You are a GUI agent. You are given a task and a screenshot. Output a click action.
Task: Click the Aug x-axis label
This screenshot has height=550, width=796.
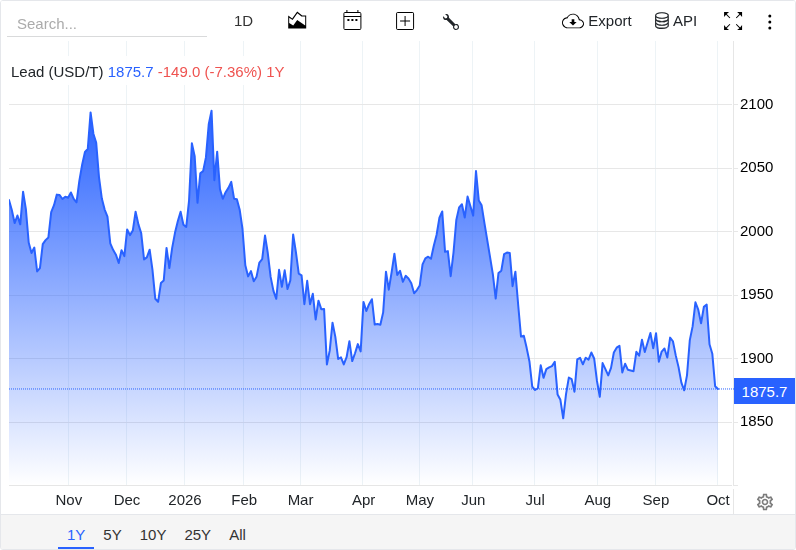click(598, 500)
